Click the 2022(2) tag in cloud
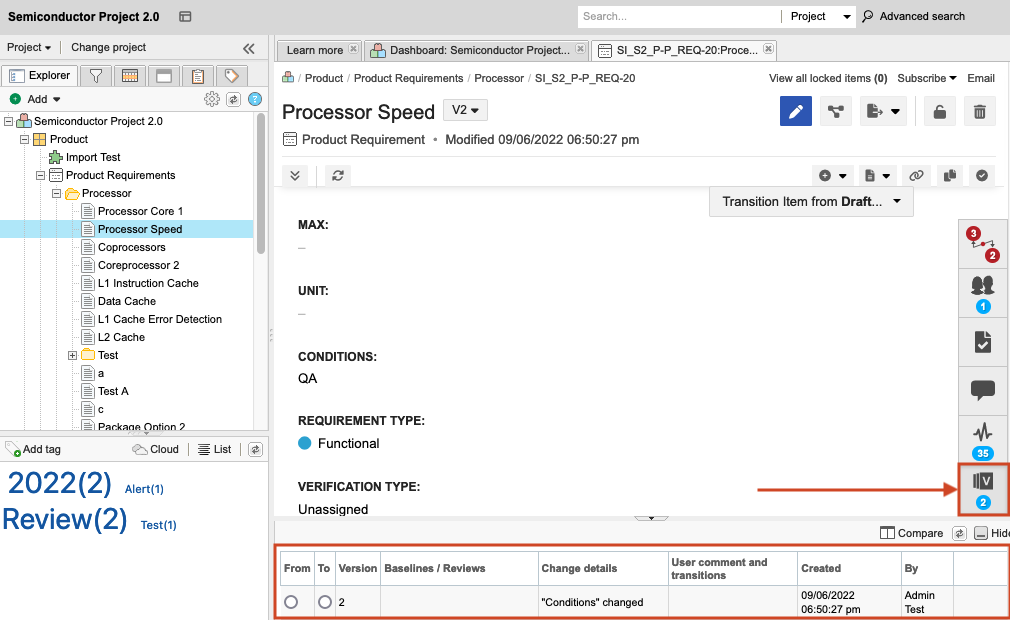 click(x=59, y=484)
